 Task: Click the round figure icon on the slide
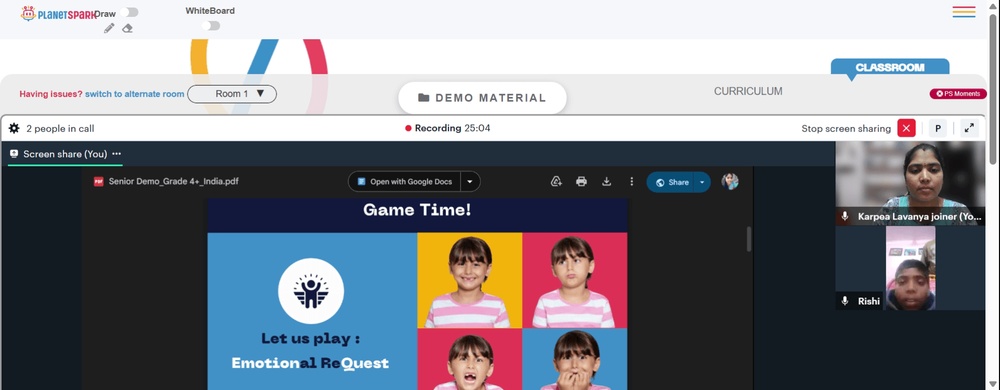[311, 291]
